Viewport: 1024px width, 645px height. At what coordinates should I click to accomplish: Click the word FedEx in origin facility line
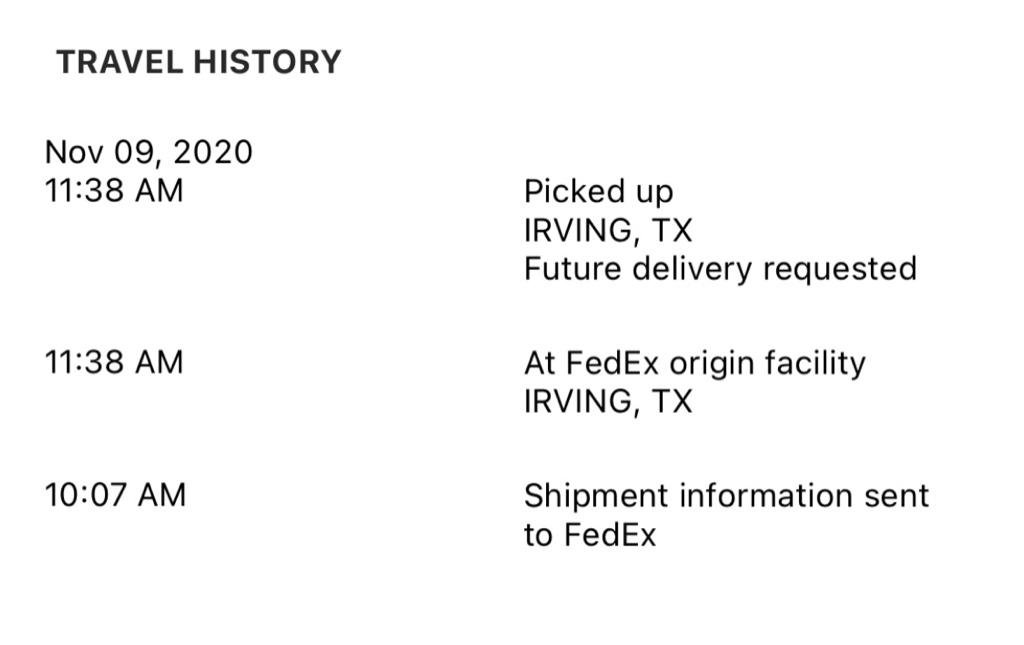[x=613, y=362]
